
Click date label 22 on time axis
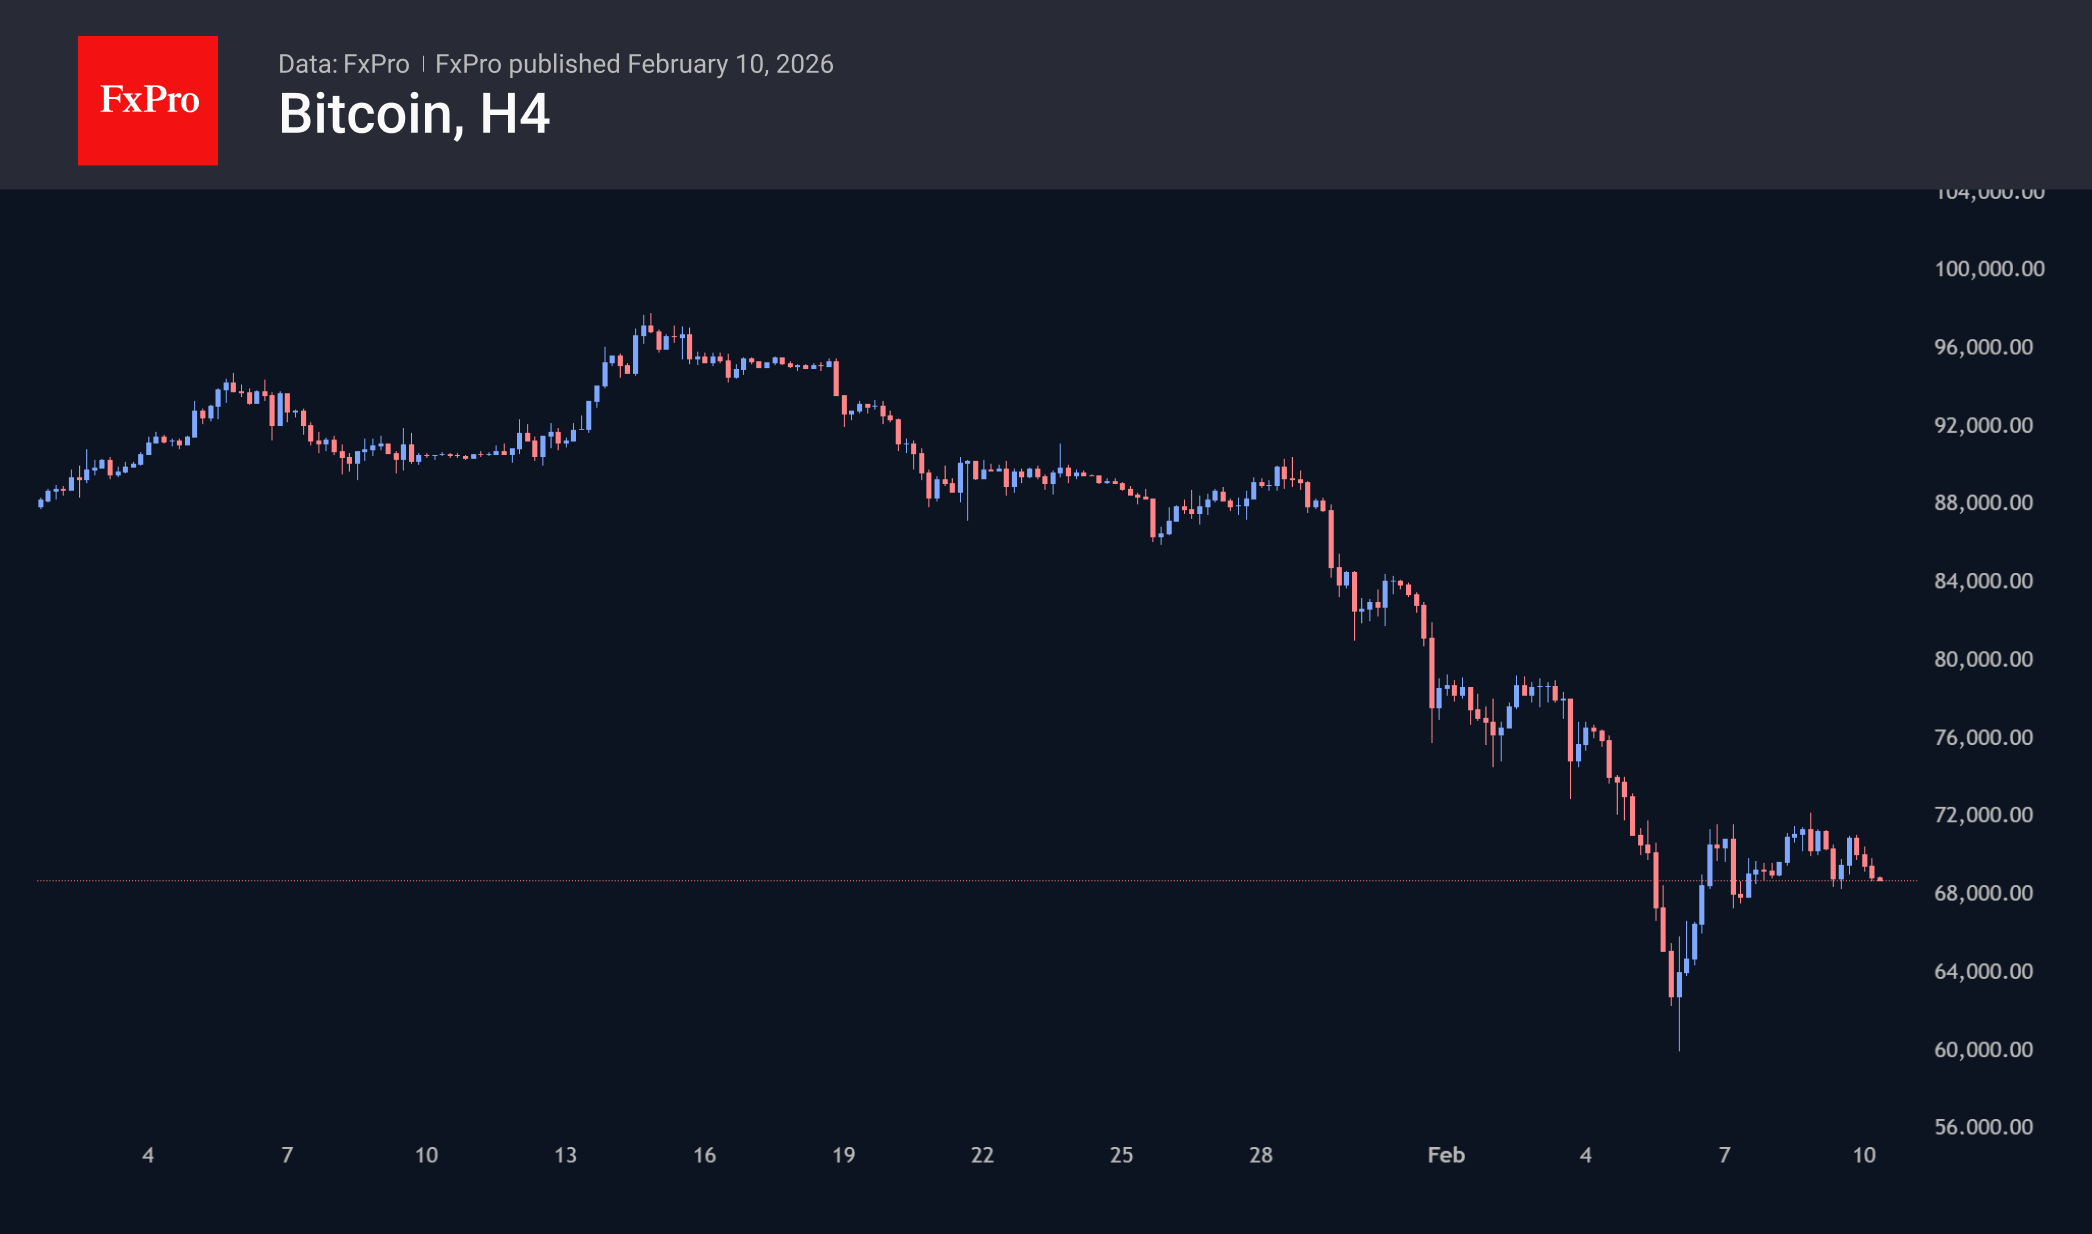(x=982, y=1155)
